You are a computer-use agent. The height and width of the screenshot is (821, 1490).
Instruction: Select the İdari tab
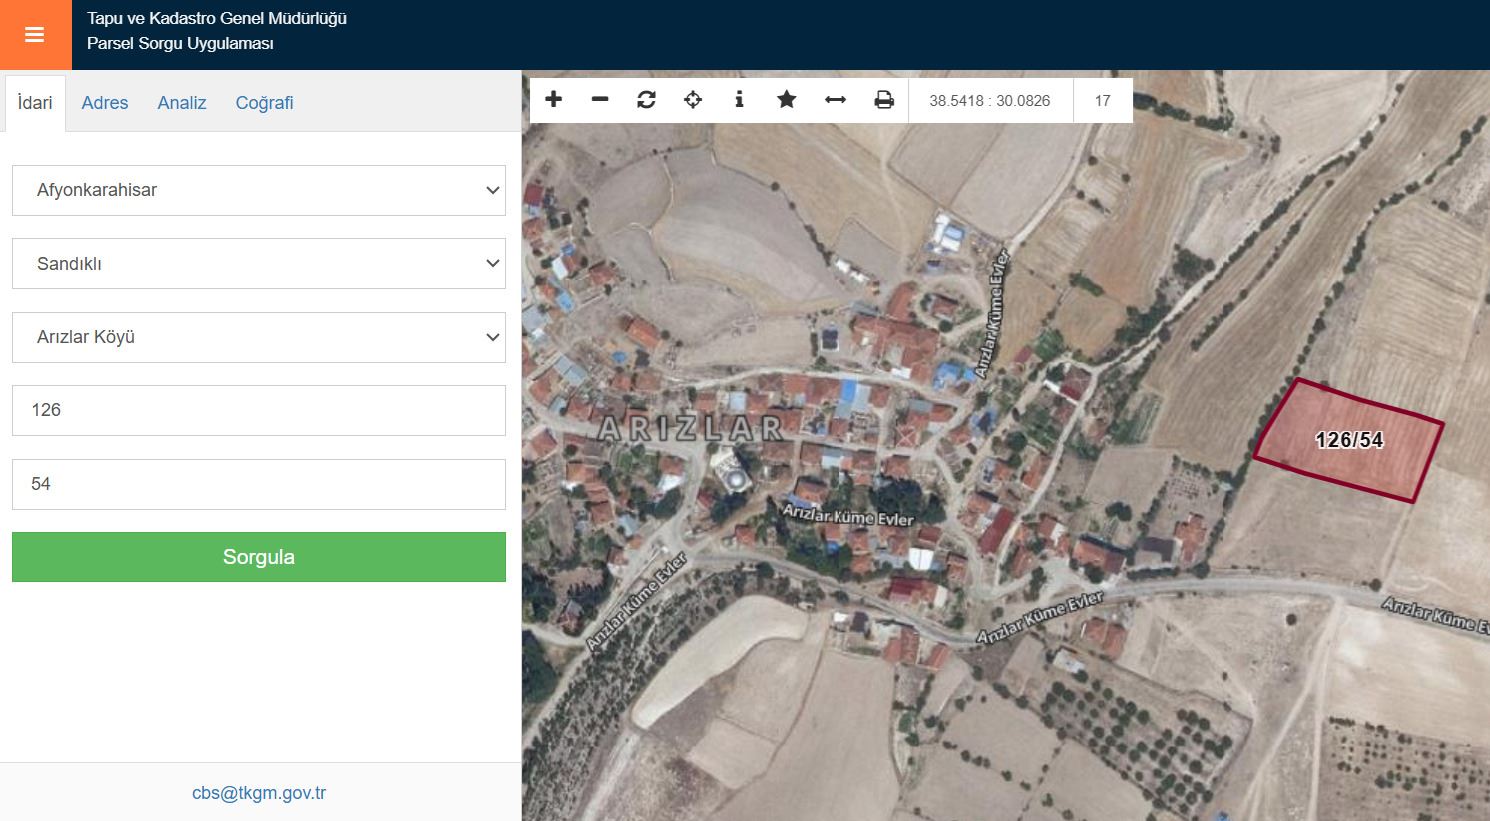(x=35, y=103)
